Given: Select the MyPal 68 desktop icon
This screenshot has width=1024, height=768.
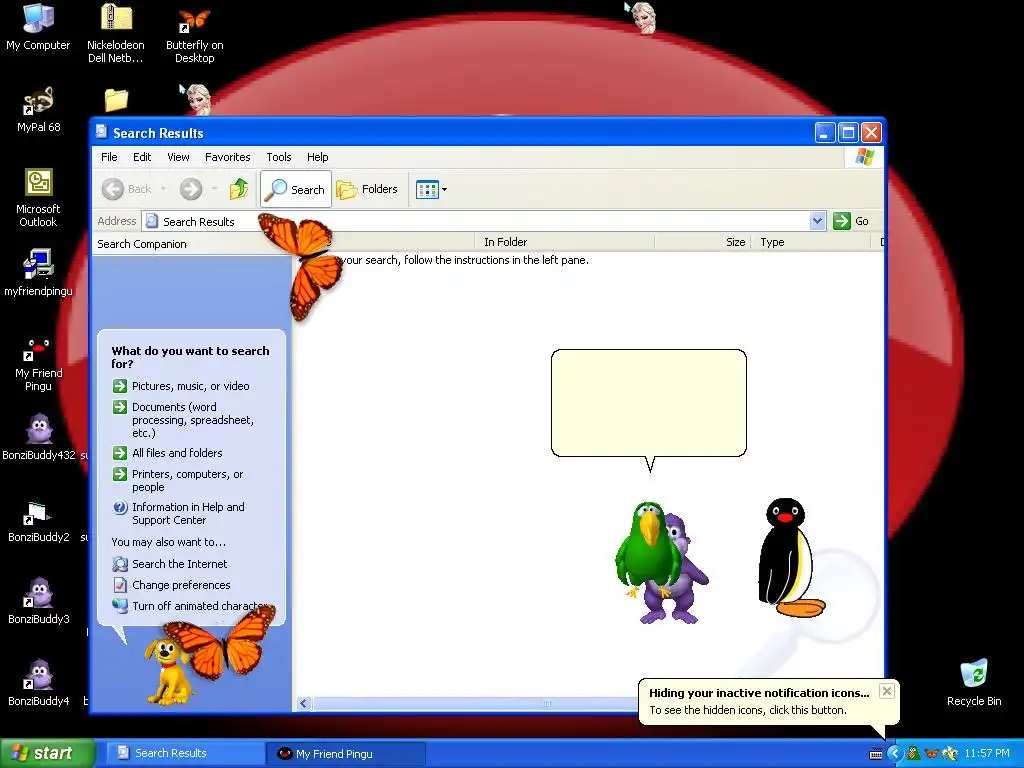Looking at the screenshot, I should pyautogui.click(x=38, y=110).
